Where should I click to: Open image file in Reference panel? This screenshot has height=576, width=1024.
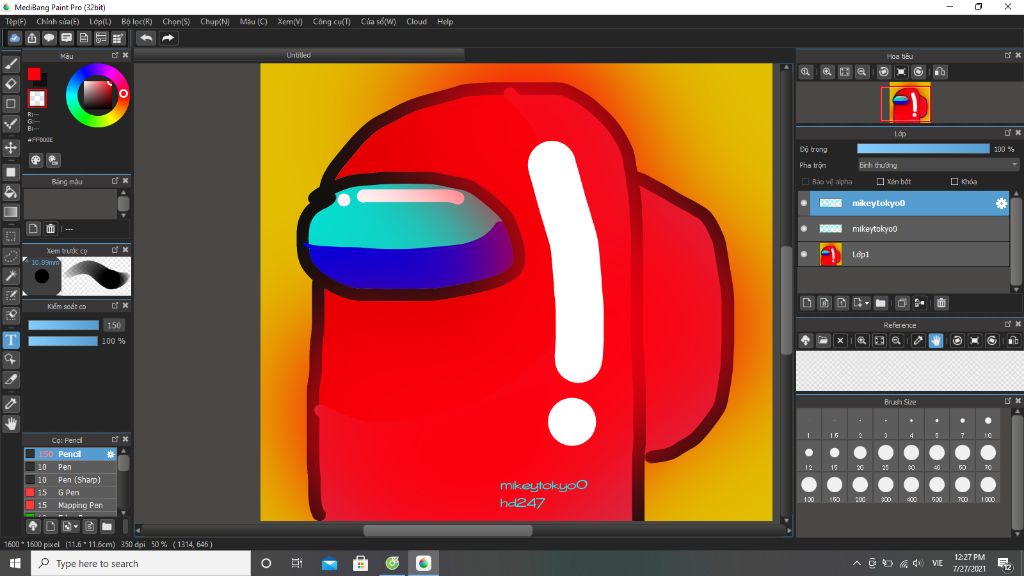pyautogui.click(x=823, y=340)
